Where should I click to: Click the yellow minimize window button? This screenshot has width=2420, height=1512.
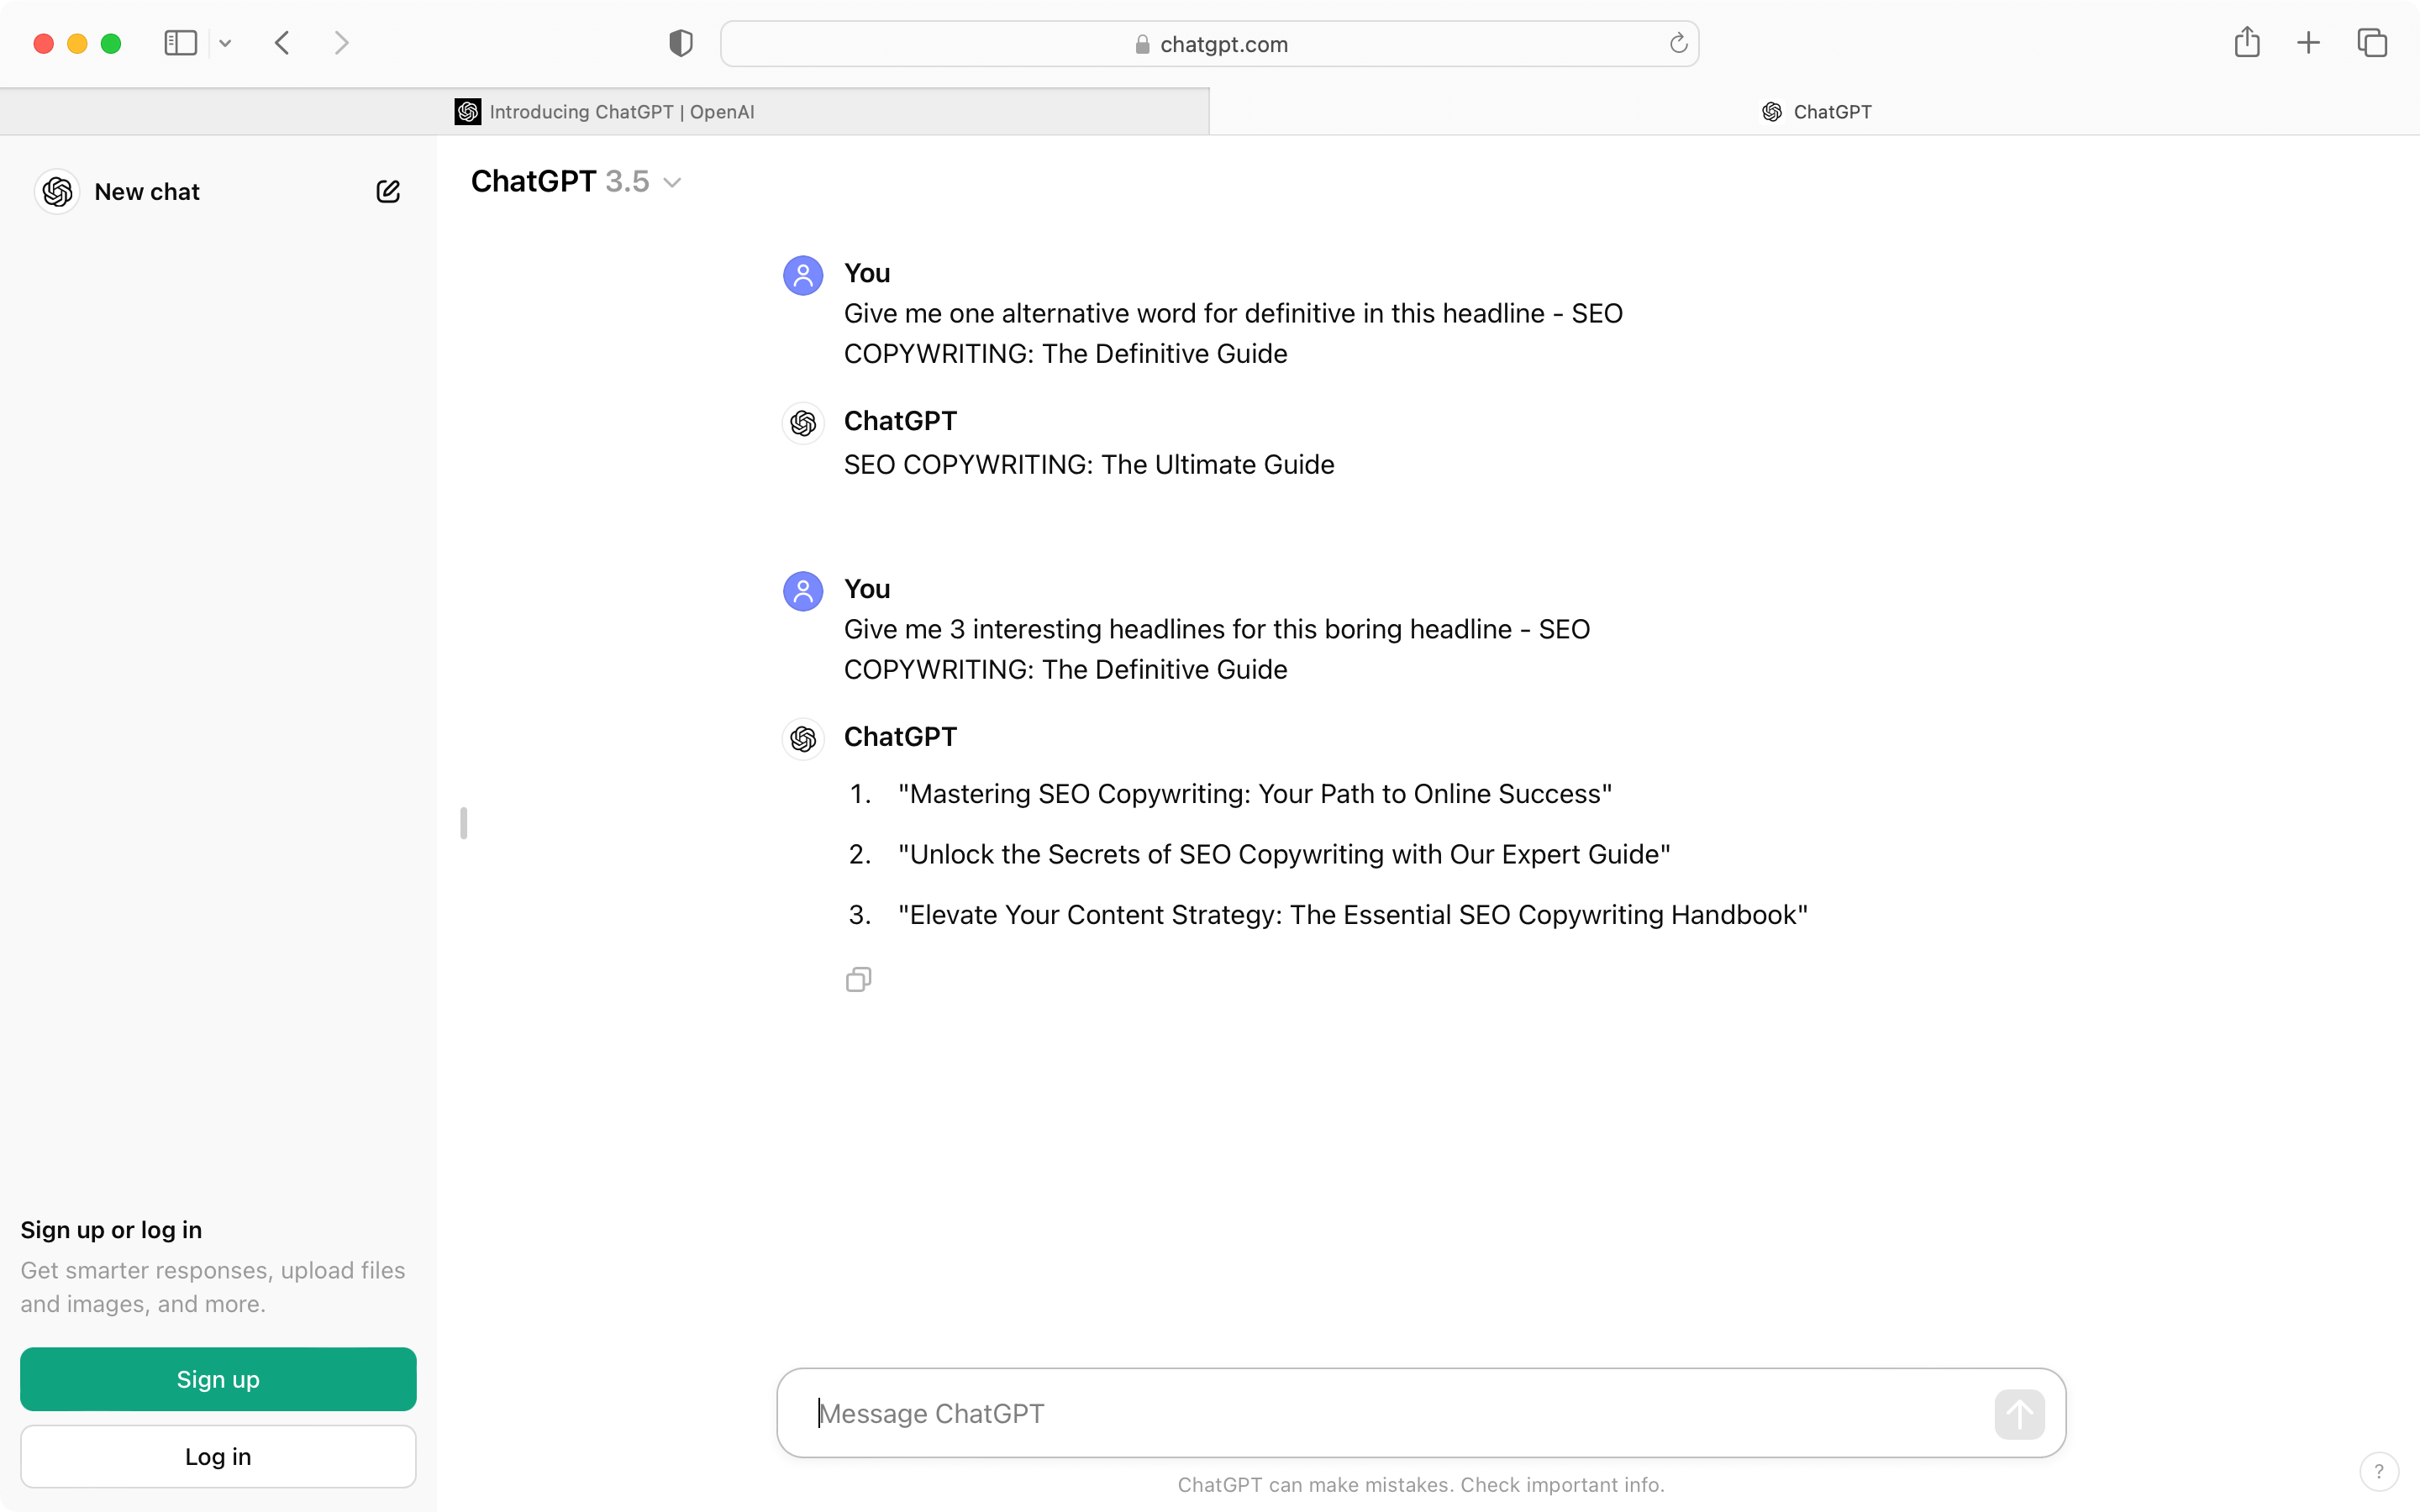(77, 43)
